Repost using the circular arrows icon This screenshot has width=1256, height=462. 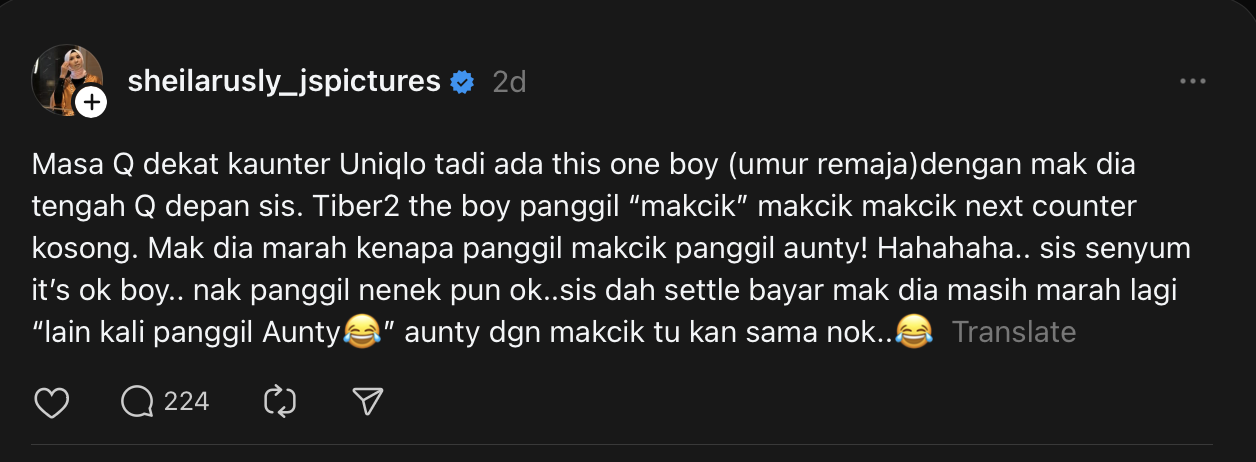click(x=280, y=402)
